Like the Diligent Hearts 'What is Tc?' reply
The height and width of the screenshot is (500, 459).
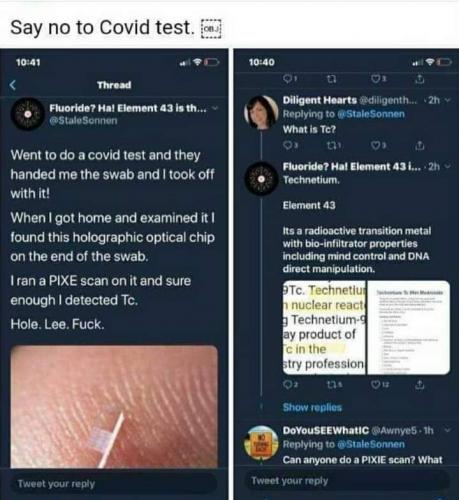pyautogui.click(x=377, y=145)
